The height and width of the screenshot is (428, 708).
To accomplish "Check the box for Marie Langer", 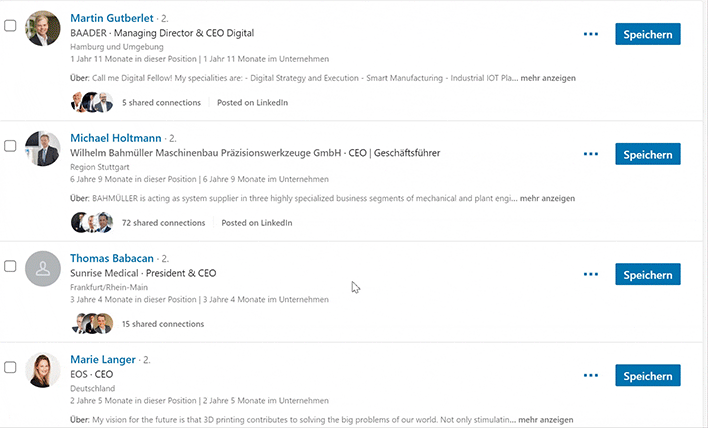I will (x=10, y=367).
